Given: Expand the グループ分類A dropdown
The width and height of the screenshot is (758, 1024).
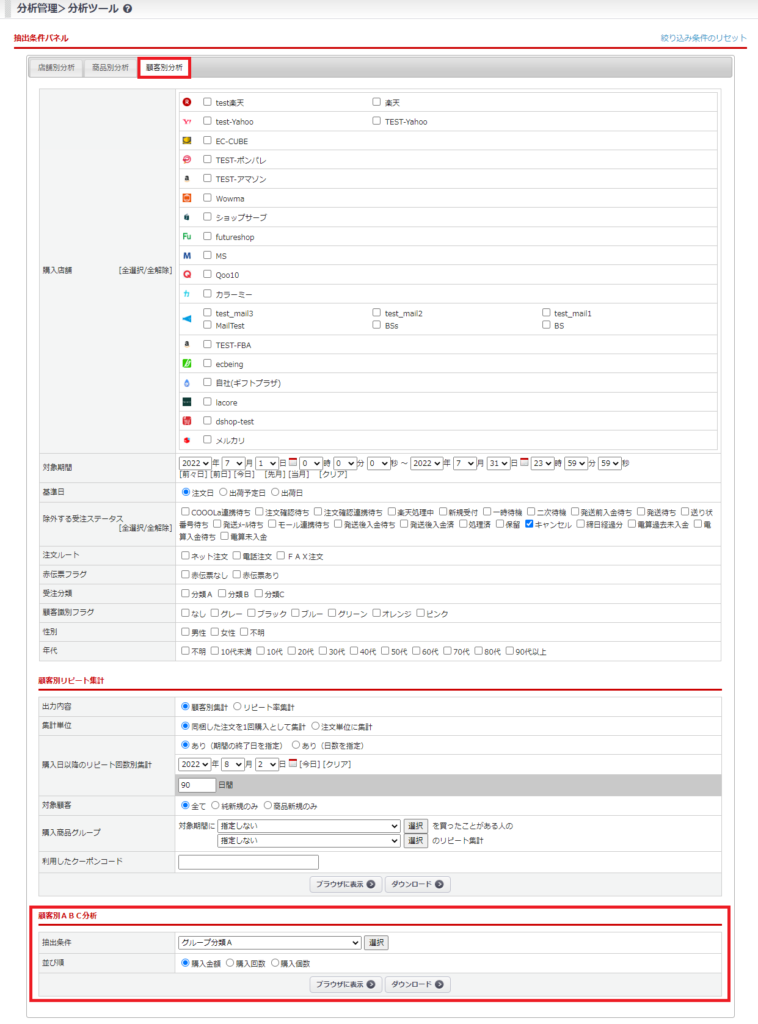Looking at the screenshot, I should point(270,942).
